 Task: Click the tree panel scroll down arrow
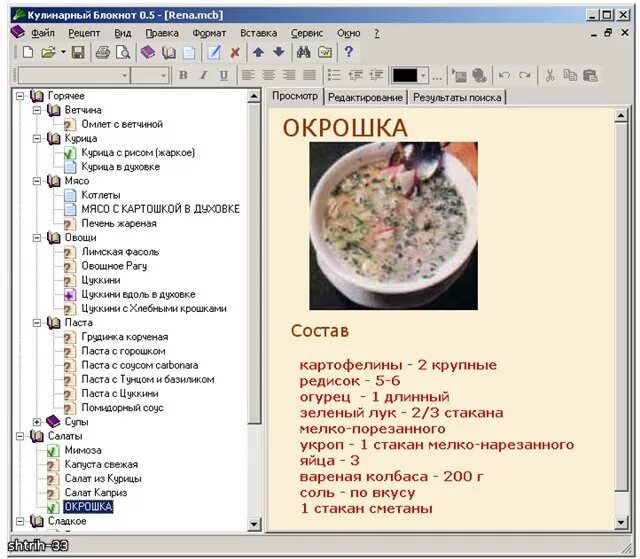click(x=254, y=524)
